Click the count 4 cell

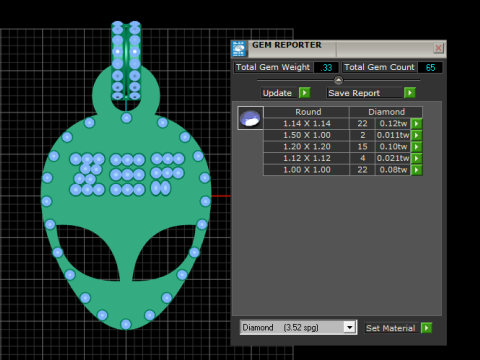362,158
